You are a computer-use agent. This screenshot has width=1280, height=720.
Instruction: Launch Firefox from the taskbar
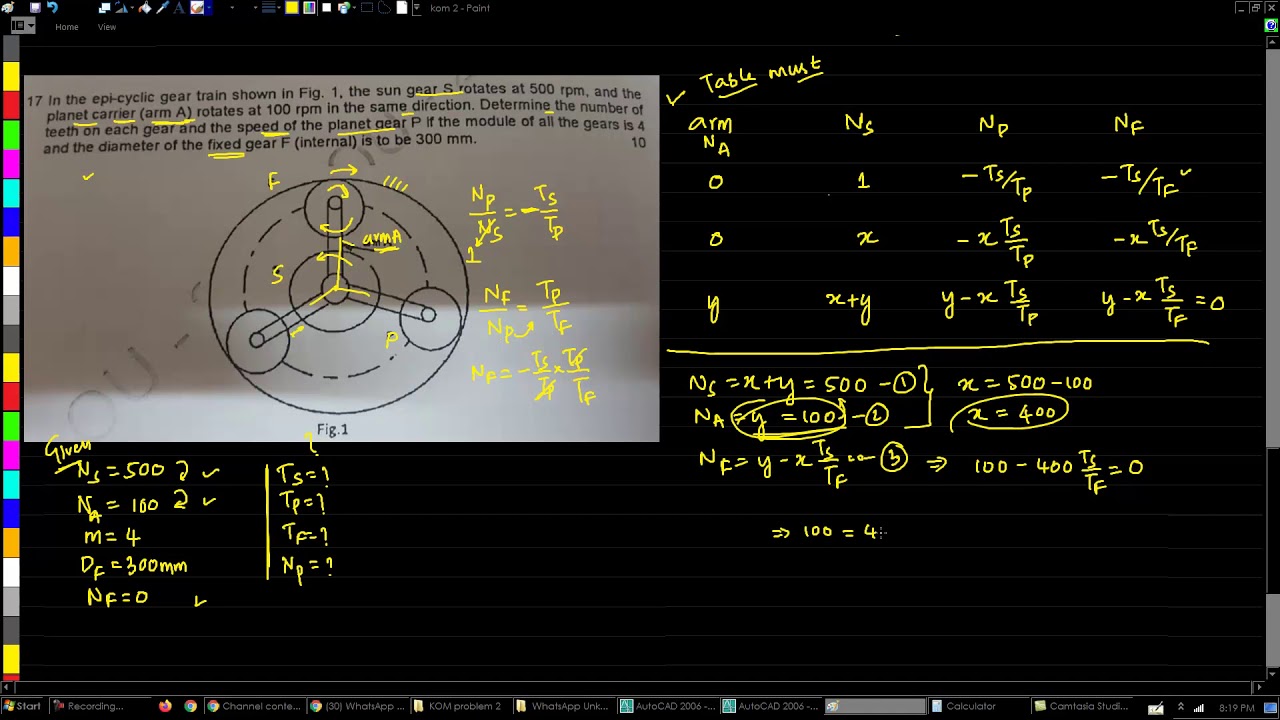[x=165, y=706]
